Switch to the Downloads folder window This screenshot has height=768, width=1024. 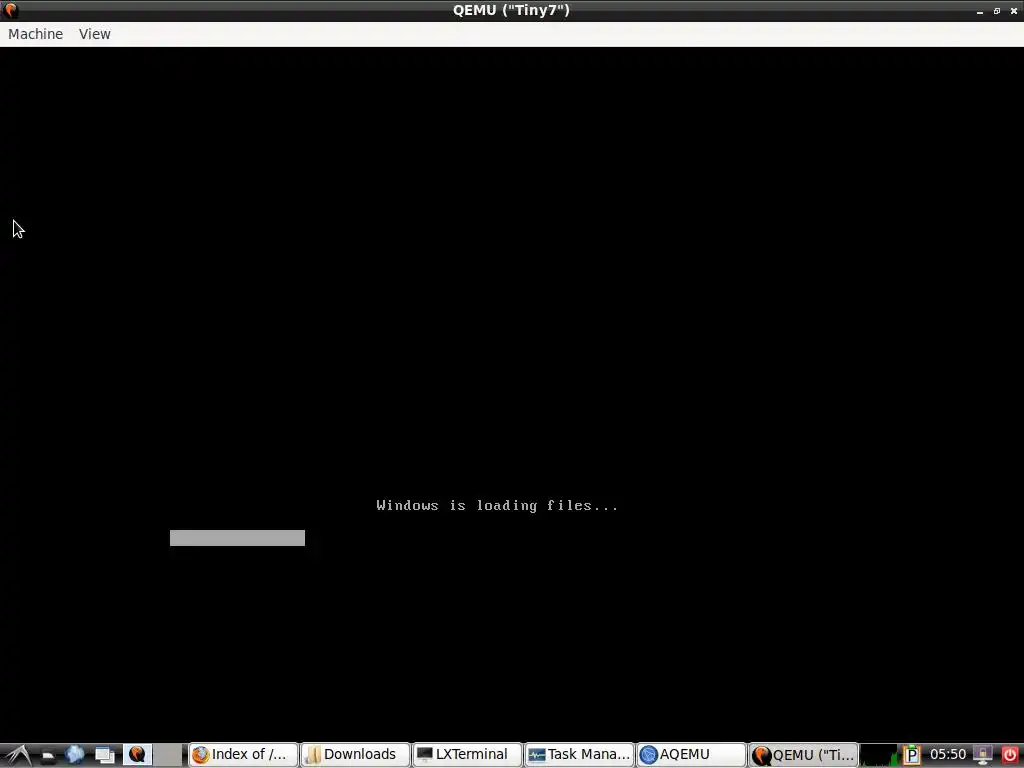tap(355, 754)
